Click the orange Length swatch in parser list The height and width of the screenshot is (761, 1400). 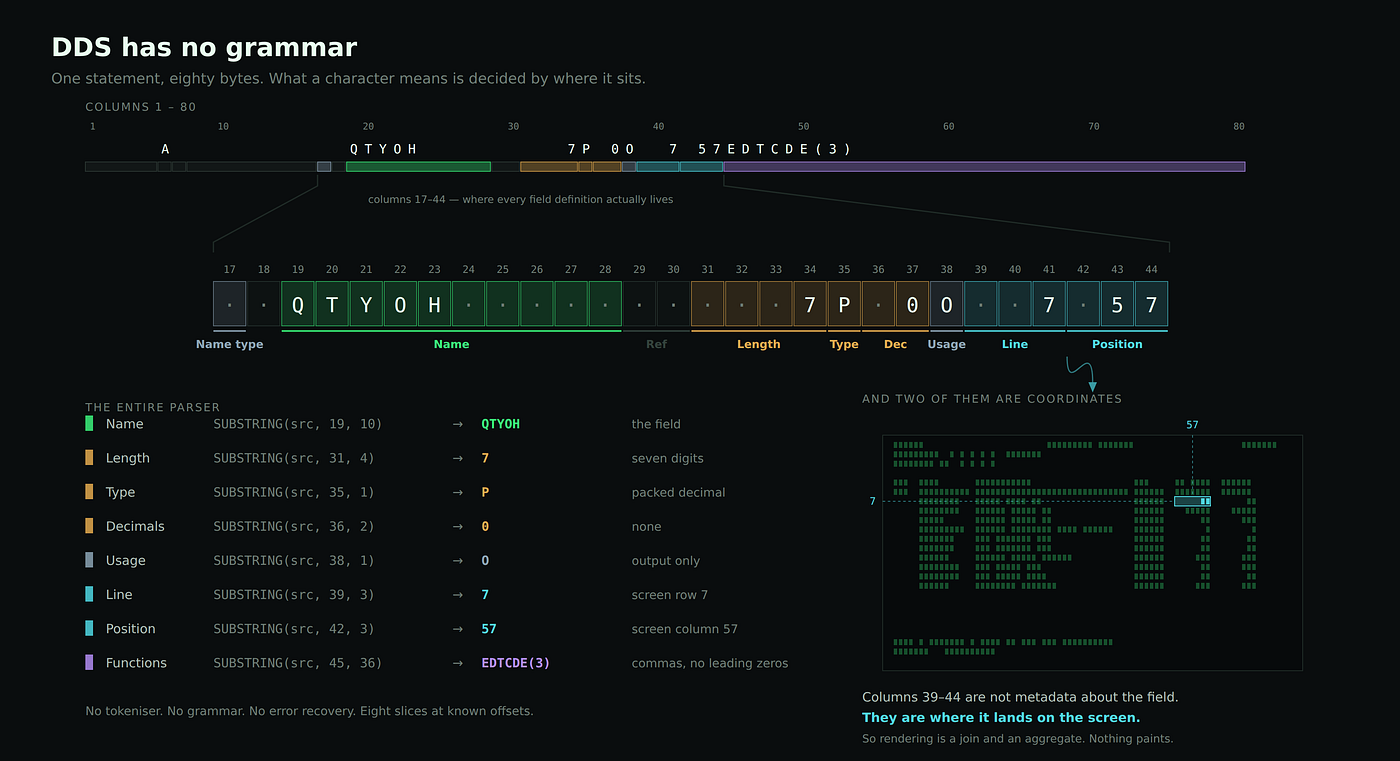coord(89,458)
